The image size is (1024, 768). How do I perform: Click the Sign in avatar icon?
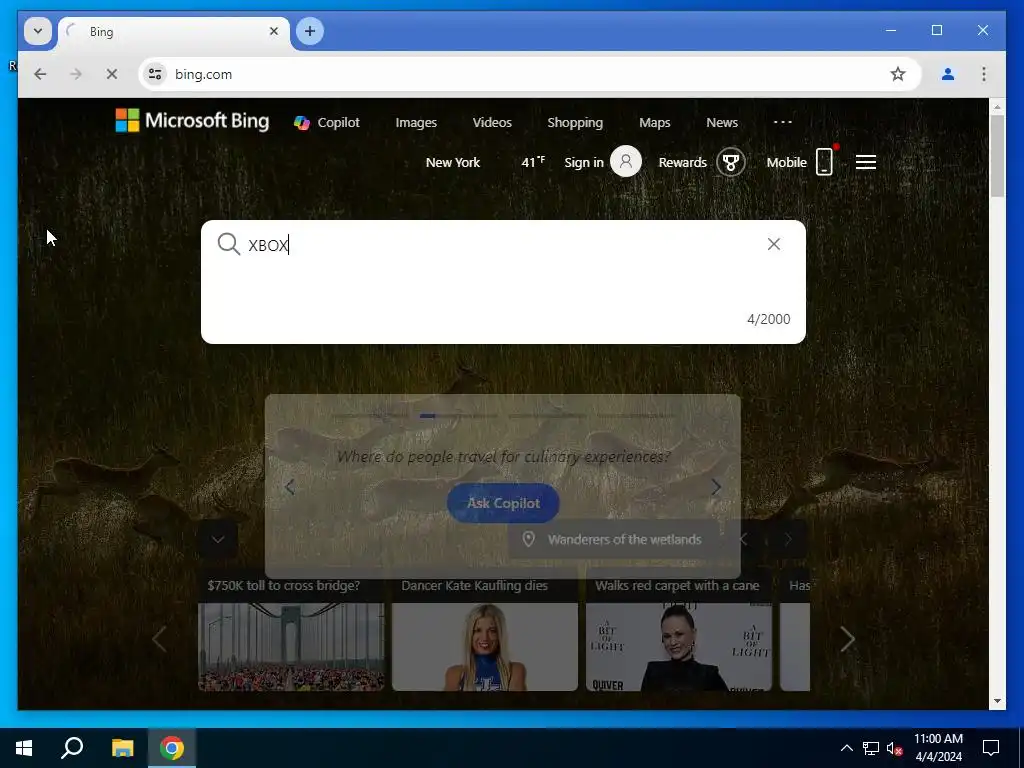[626, 161]
